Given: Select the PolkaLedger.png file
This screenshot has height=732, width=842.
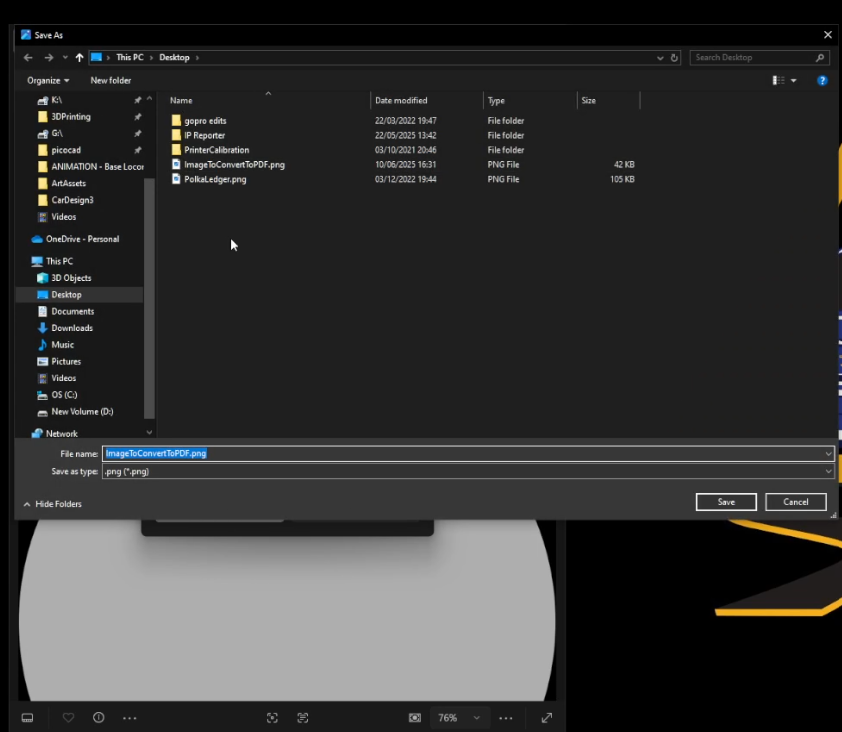Looking at the screenshot, I should 215,179.
